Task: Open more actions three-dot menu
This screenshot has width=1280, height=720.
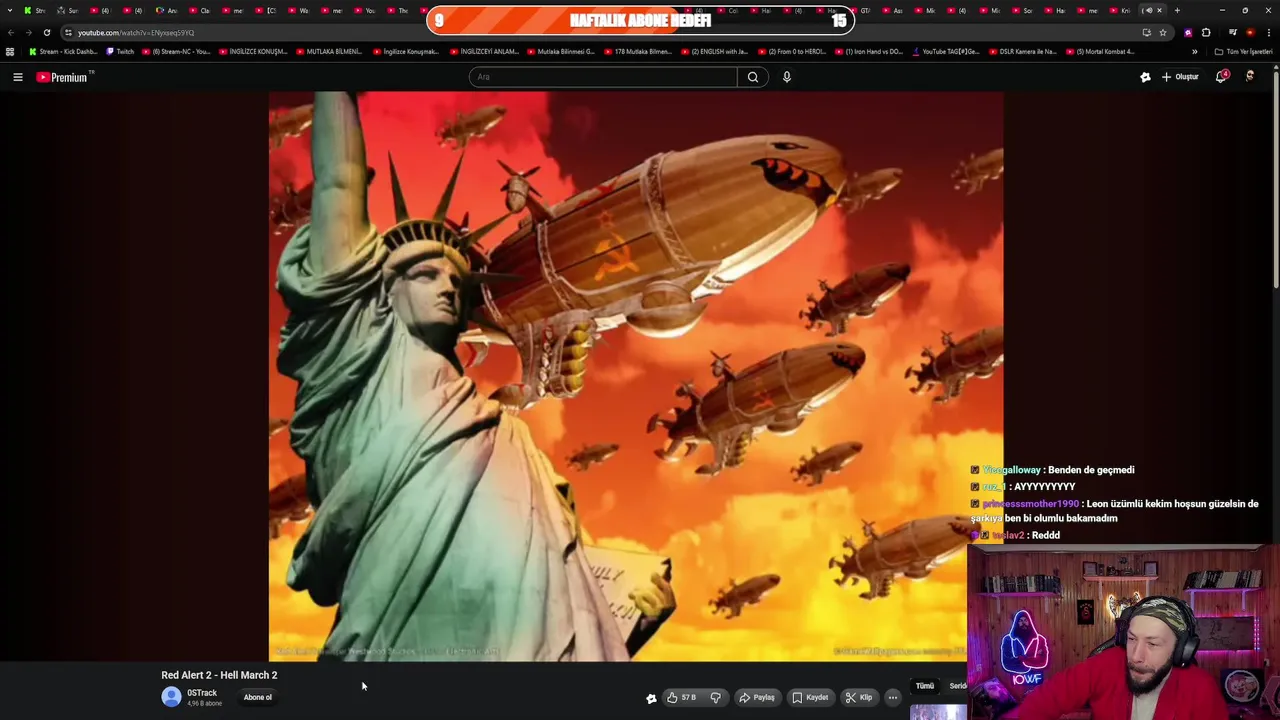Action: coord(893,698)
